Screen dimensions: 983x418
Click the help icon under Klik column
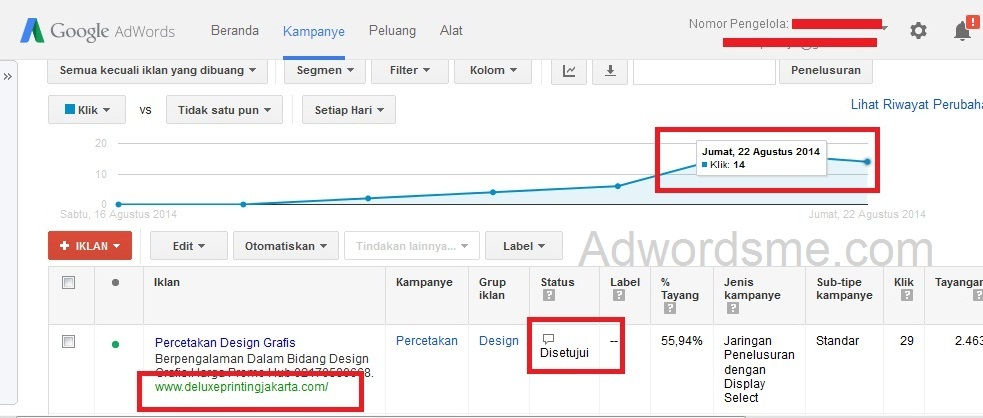click(906, 295)
